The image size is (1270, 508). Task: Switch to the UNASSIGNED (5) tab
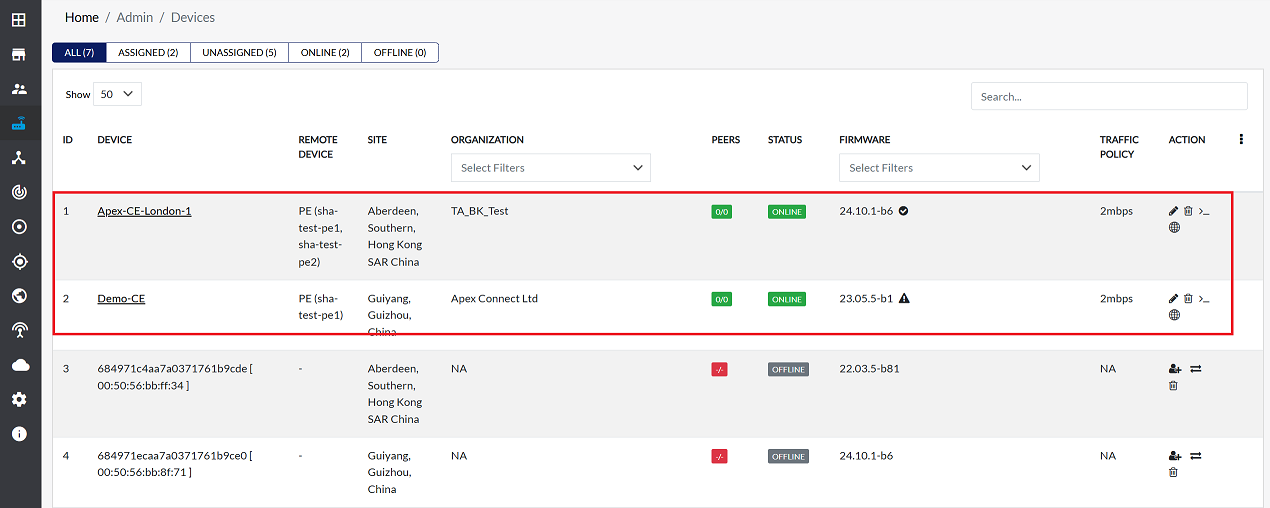pos(239,53)
